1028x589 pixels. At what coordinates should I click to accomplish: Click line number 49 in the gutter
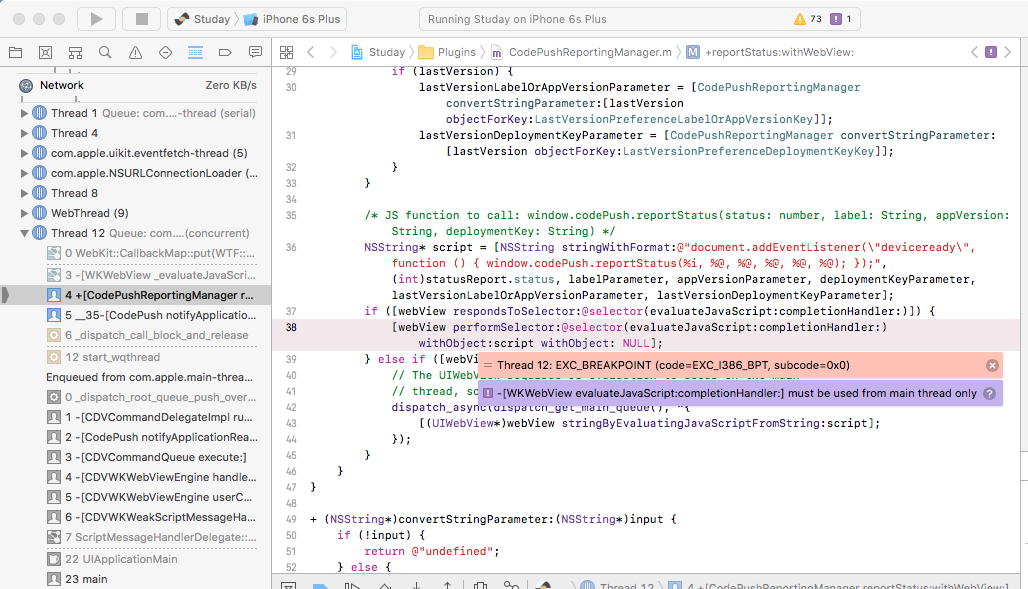click(x=291, y=519)
